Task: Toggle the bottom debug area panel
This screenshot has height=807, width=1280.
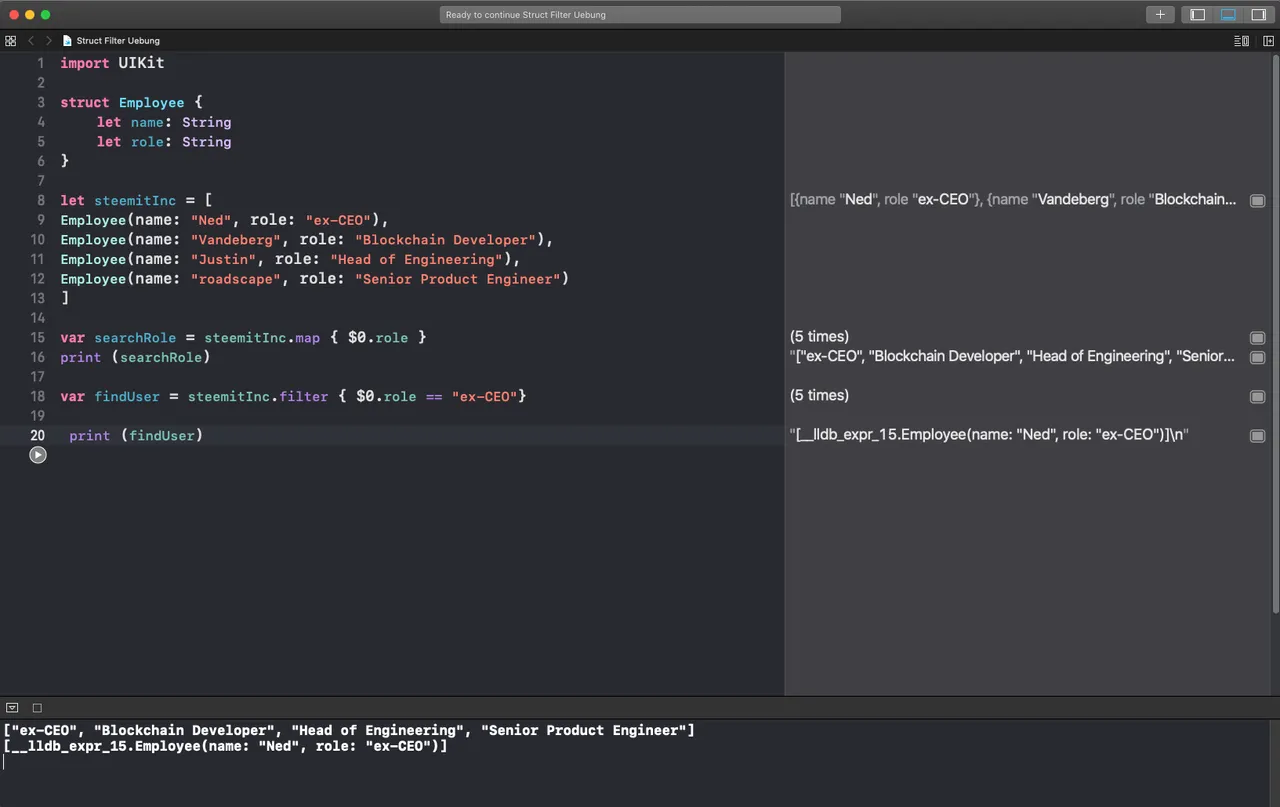Action: (x=1228, y=14)
